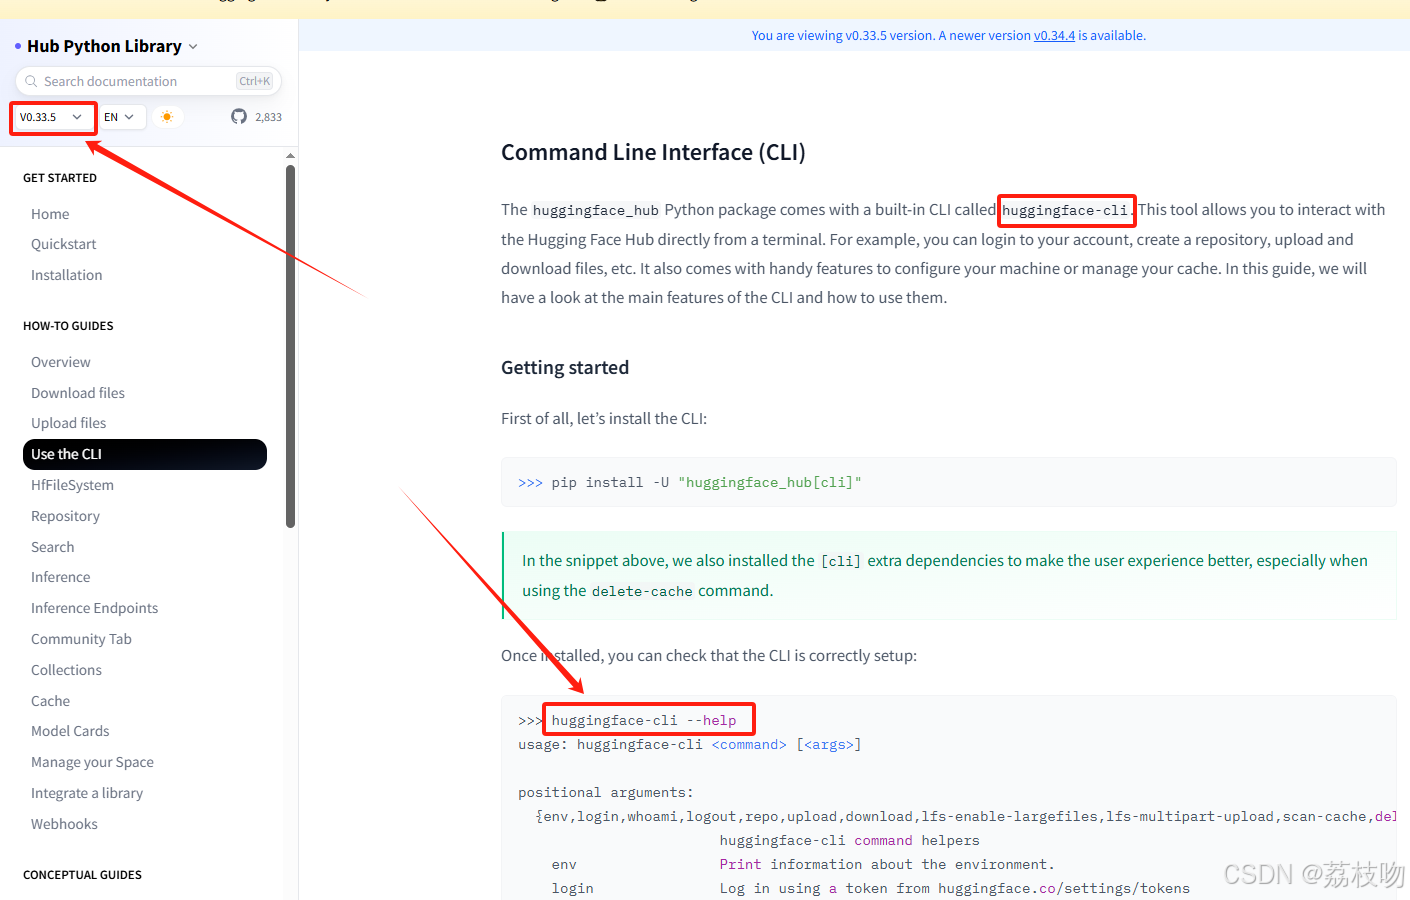Open the Home page in sidebar
This screenshot has height=900, width=1410.
click(50, 214)
